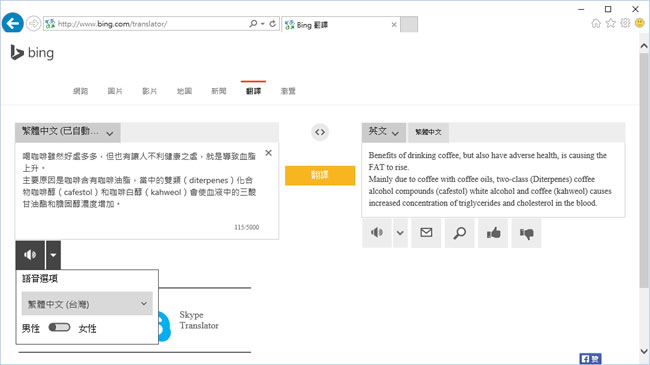Rate translation with thumbs up
650x365 pixels.
tap(493, 233)
